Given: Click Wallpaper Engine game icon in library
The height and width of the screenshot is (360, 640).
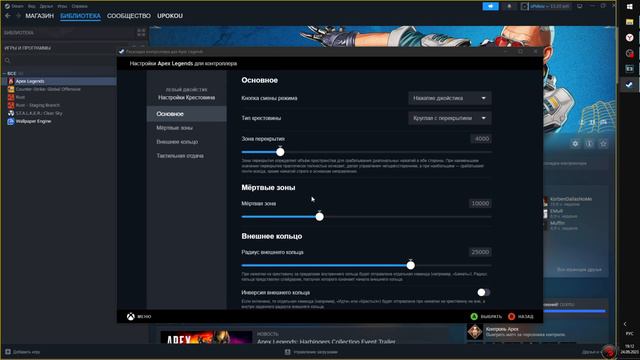Looking at the screenshot, I should coord(11,121).
